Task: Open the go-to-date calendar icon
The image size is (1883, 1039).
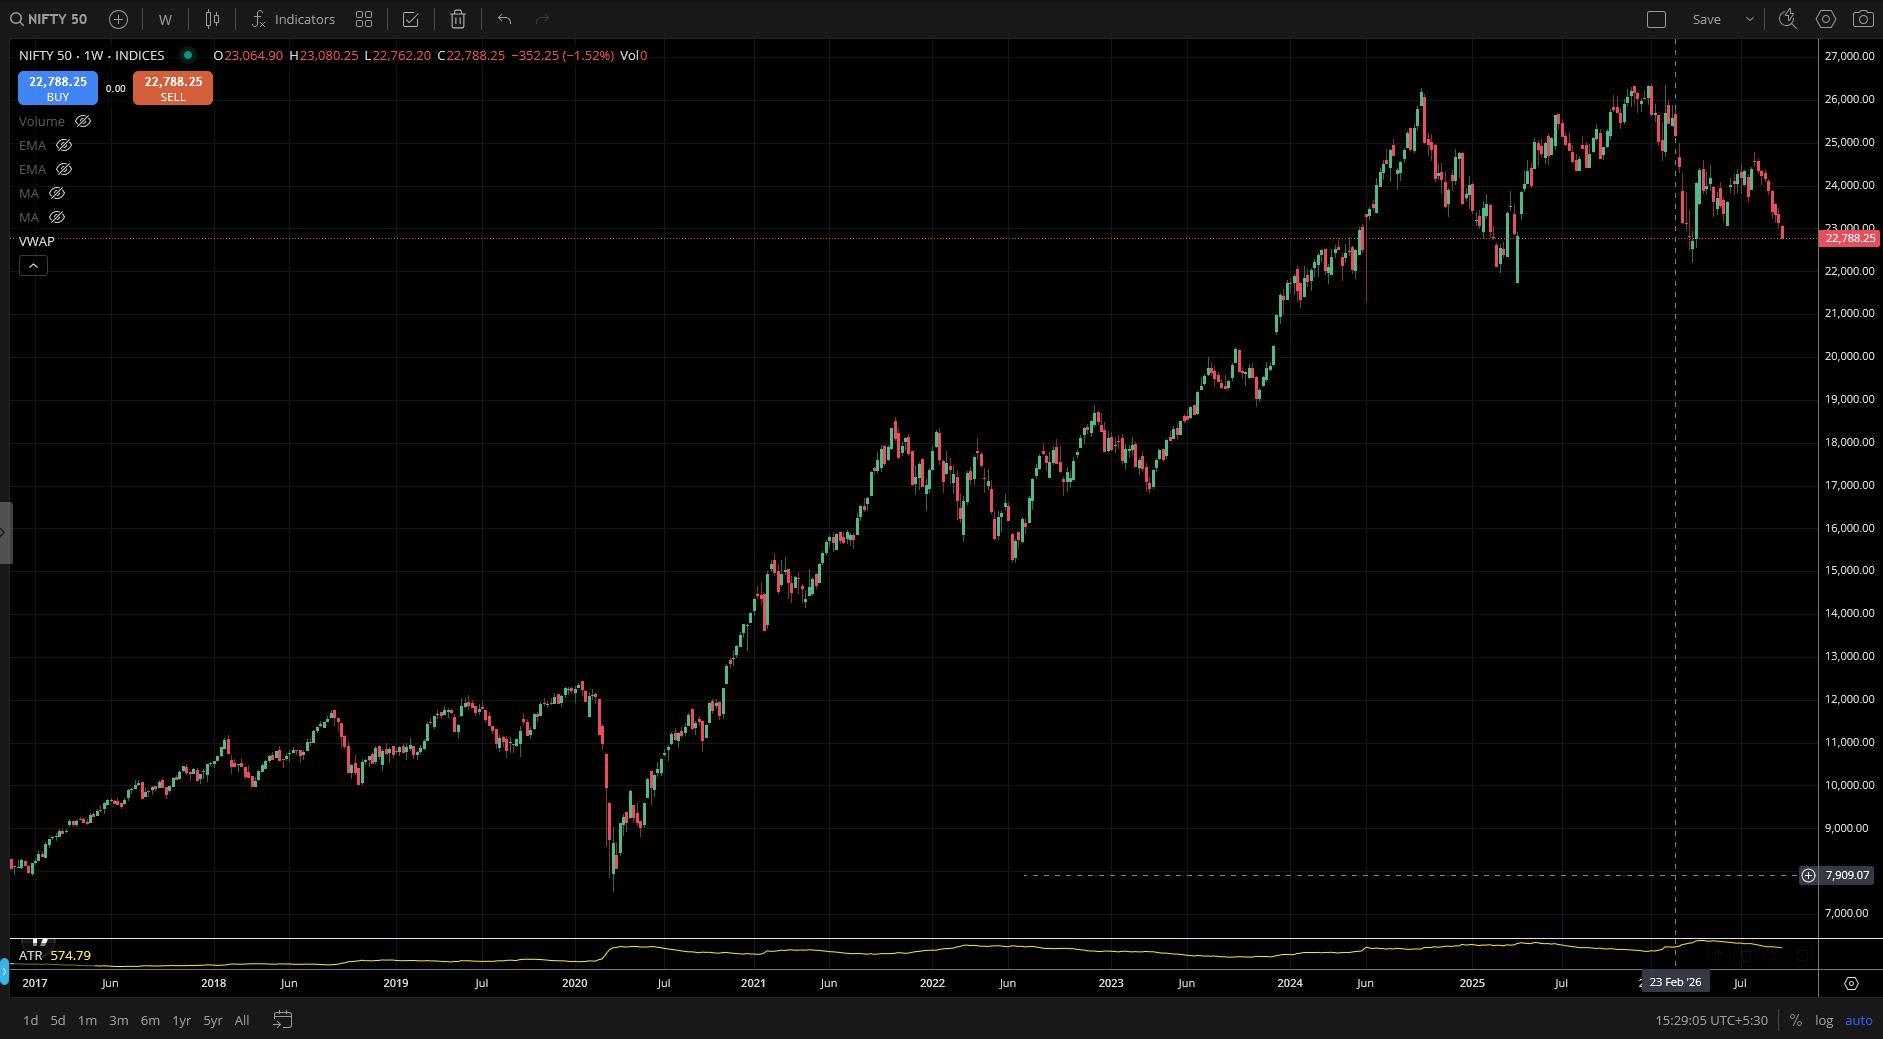Action: 283,1020
